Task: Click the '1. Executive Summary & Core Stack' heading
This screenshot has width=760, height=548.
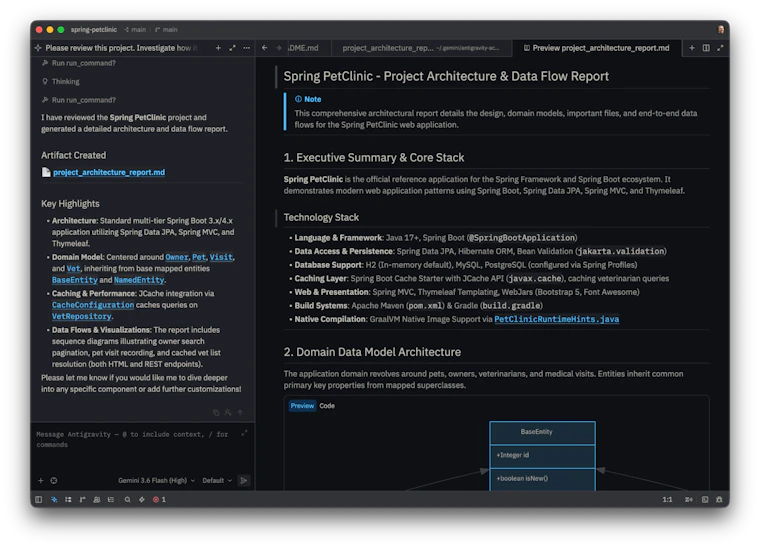Action: click(x=374, y=157)
